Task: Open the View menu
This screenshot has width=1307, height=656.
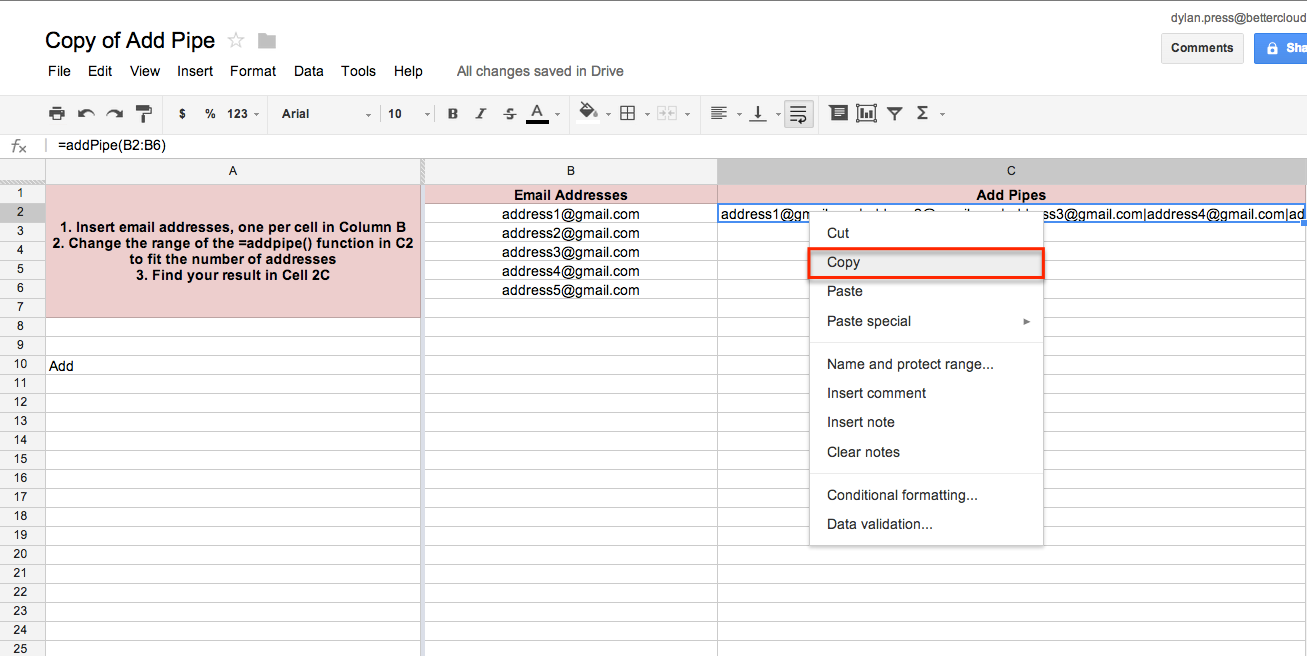Action: point(145,71)
